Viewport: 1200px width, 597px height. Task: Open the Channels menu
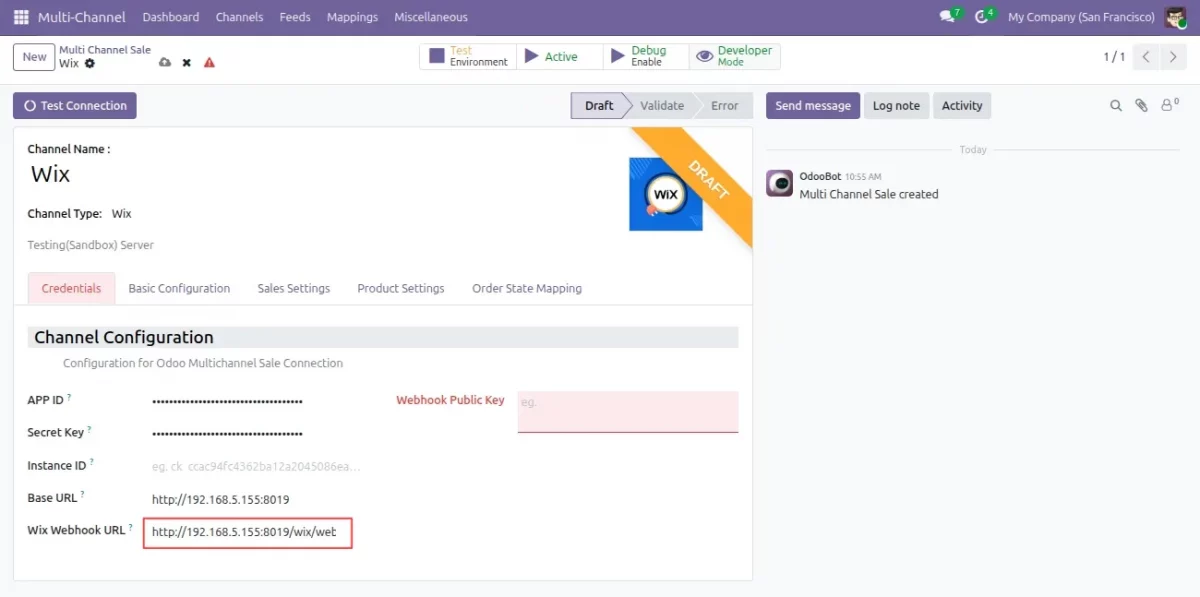point(239,17)
